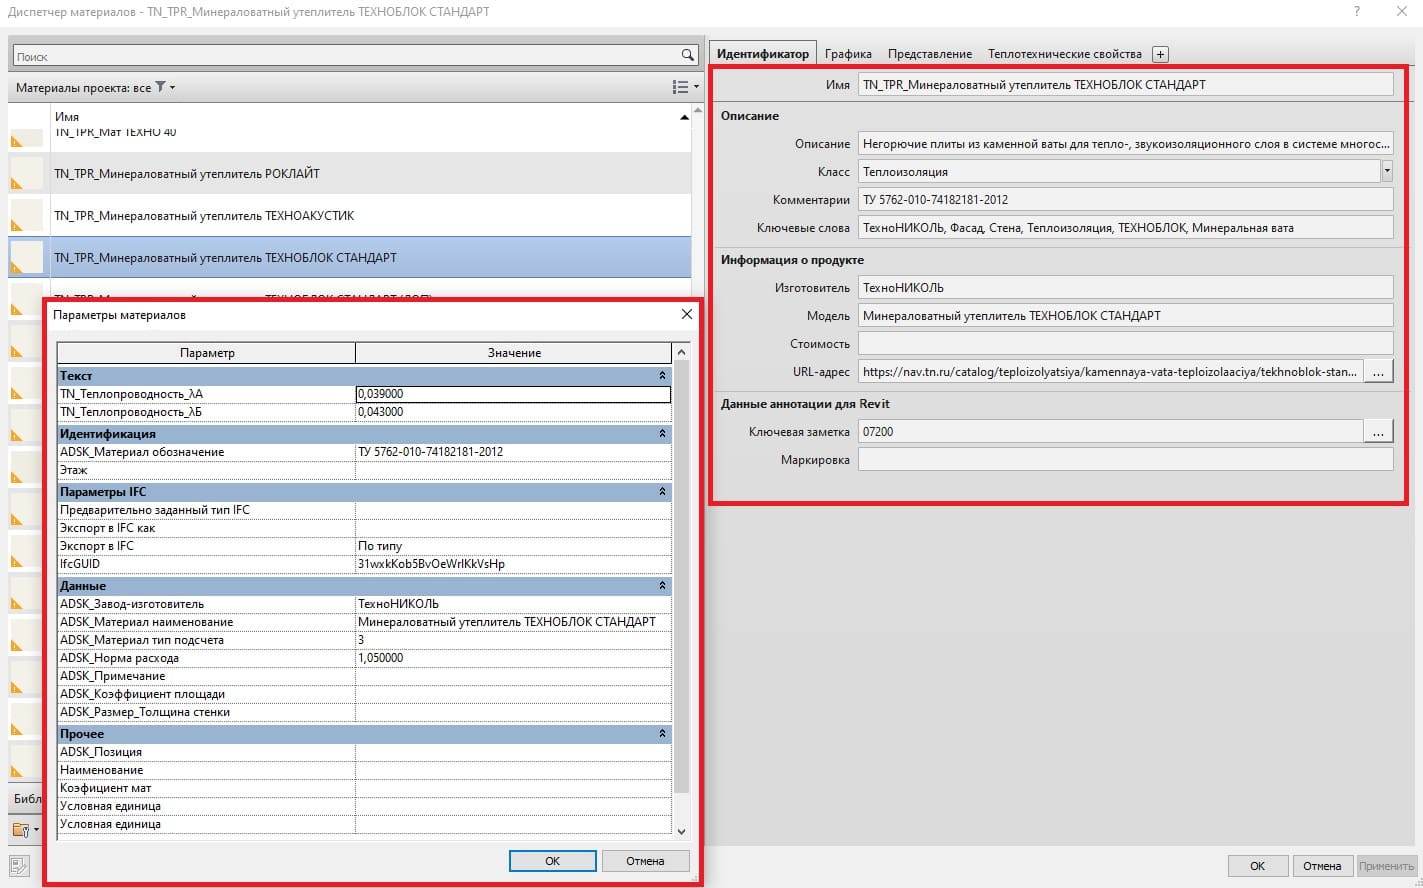Open the list view options icon

tap(684, 88)
